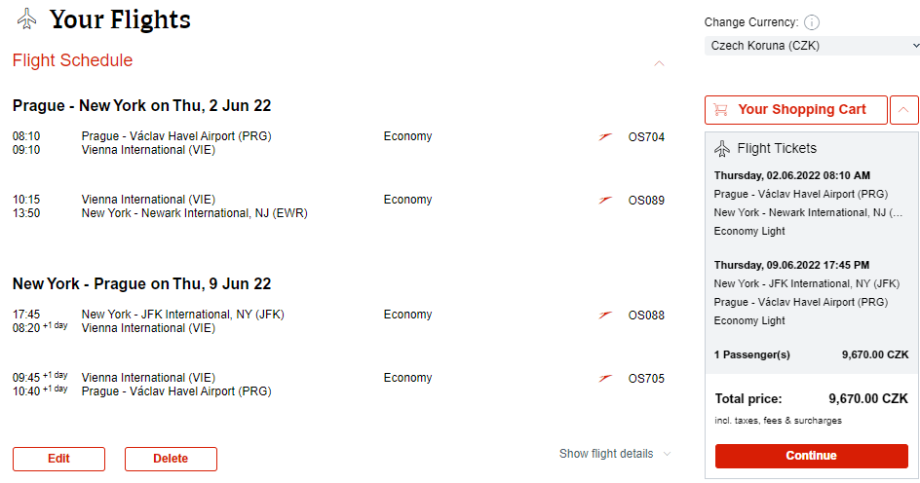Viewport: 920px width, 483px height.
Task: Click the airline logo next to OS705
Action: click(x=605, y=379)
